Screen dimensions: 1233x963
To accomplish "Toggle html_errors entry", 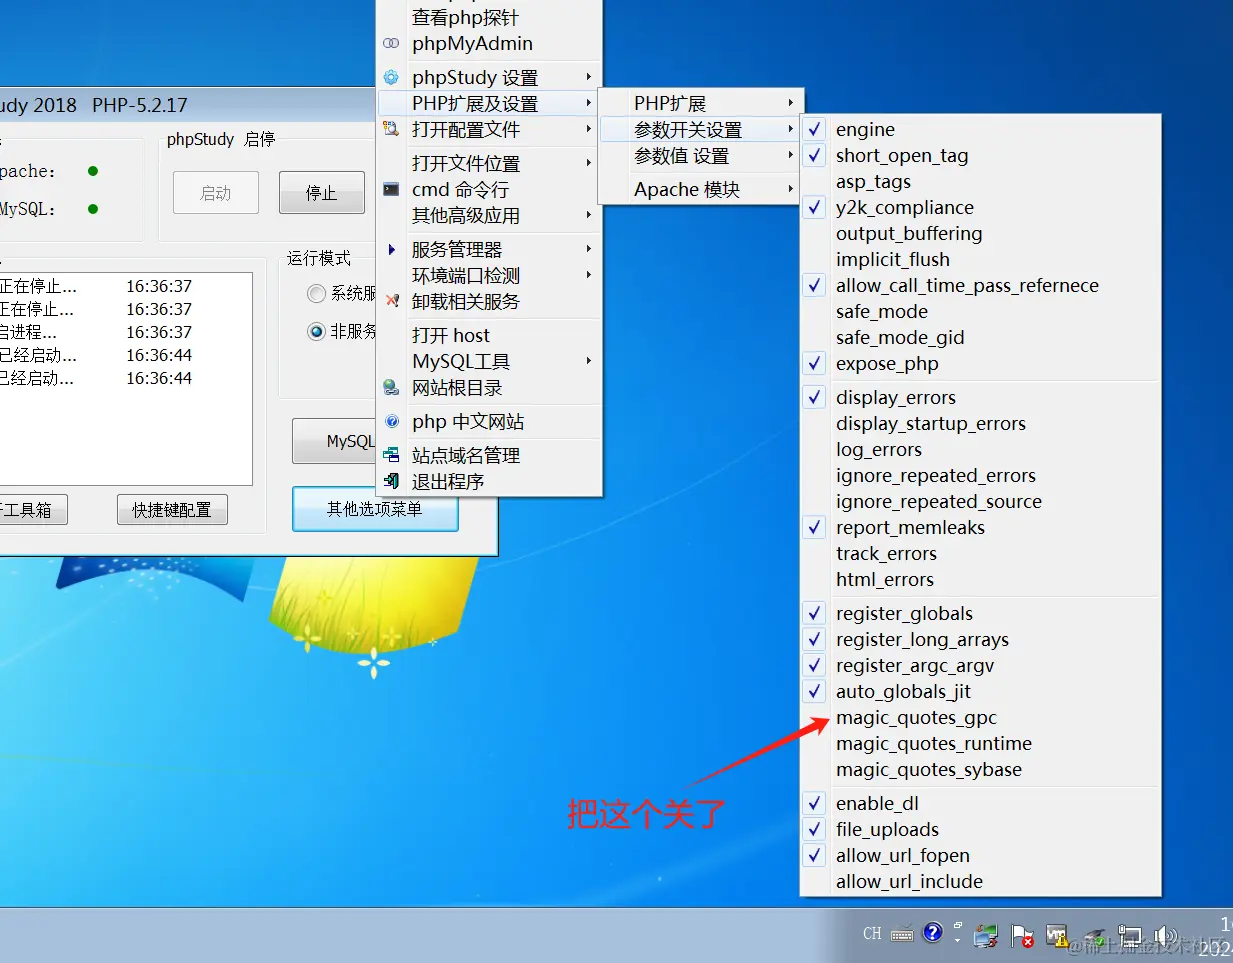I will pos(981,579).
